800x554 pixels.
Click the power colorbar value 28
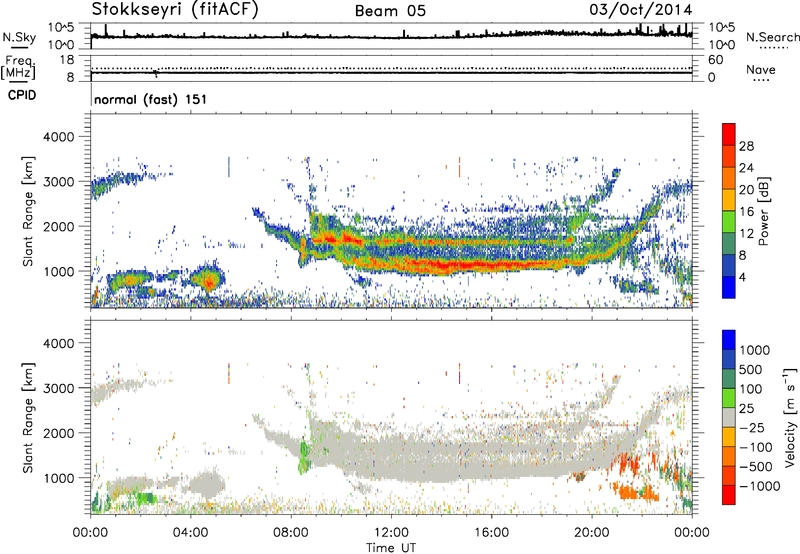tap(746, 146)
